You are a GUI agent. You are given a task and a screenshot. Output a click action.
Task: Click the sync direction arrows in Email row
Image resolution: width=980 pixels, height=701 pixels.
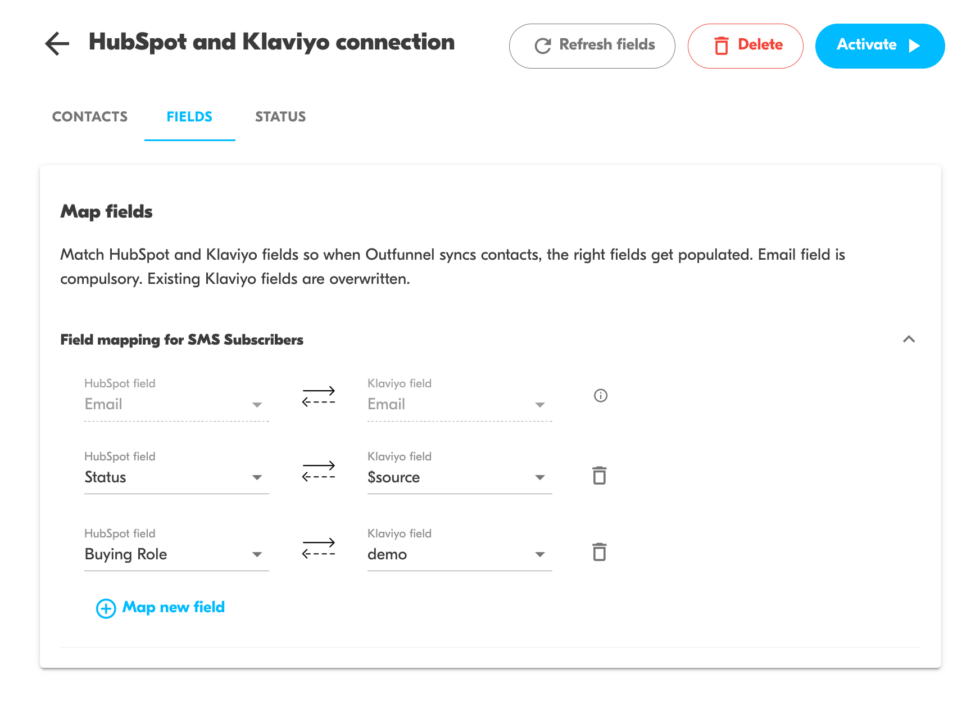pyautogui.click(x=318, y=397)
